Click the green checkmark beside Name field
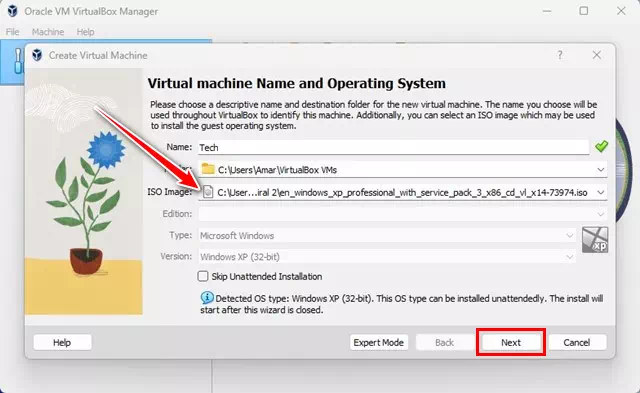 [601, 146]
